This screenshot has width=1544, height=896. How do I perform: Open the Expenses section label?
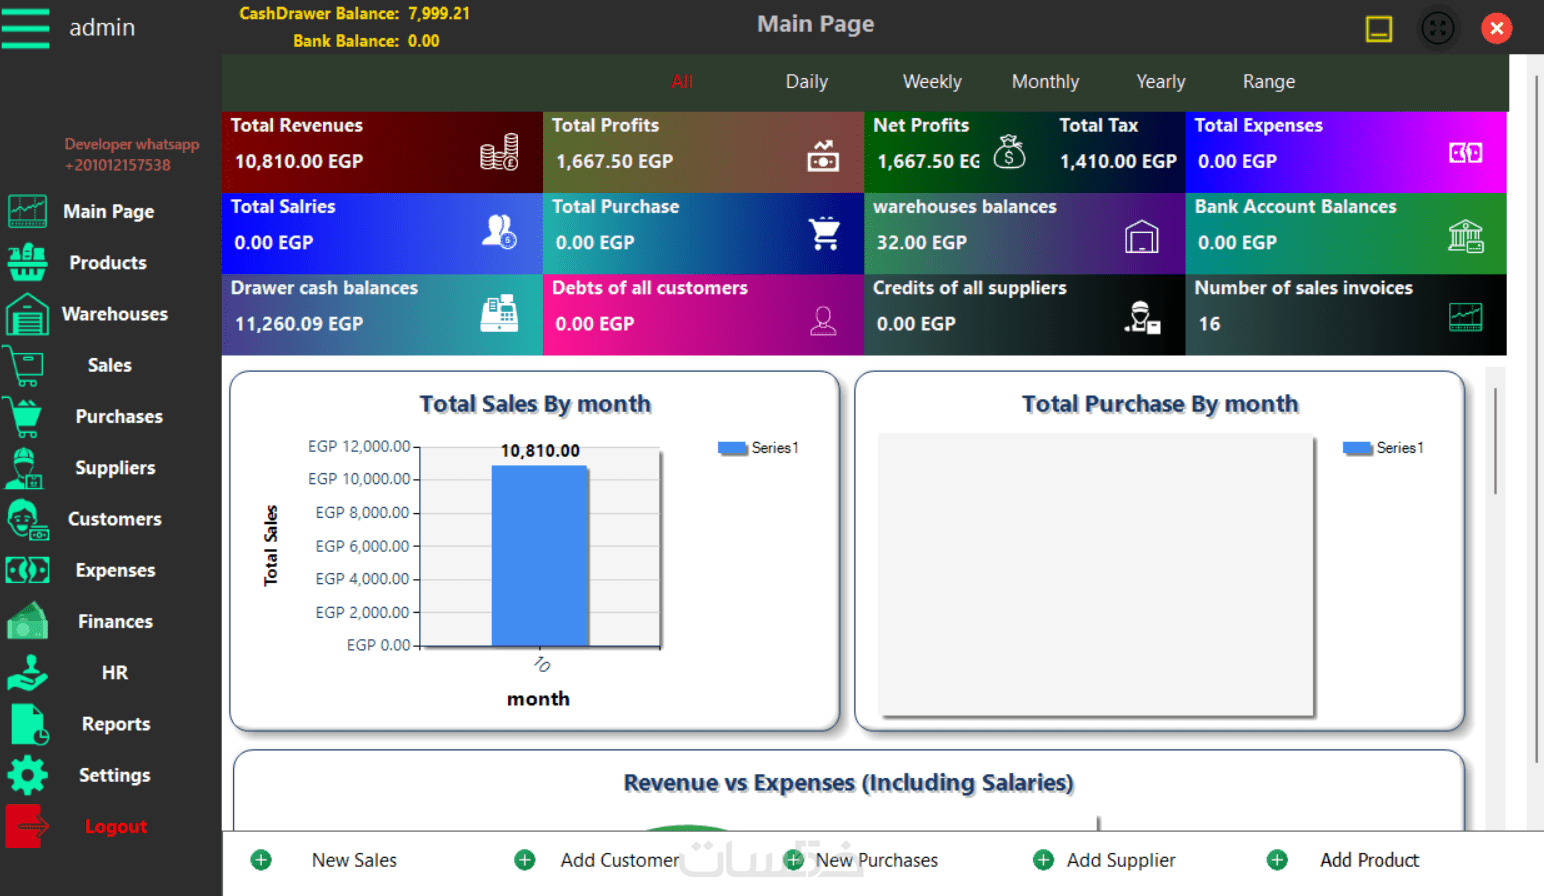[116, 570]
